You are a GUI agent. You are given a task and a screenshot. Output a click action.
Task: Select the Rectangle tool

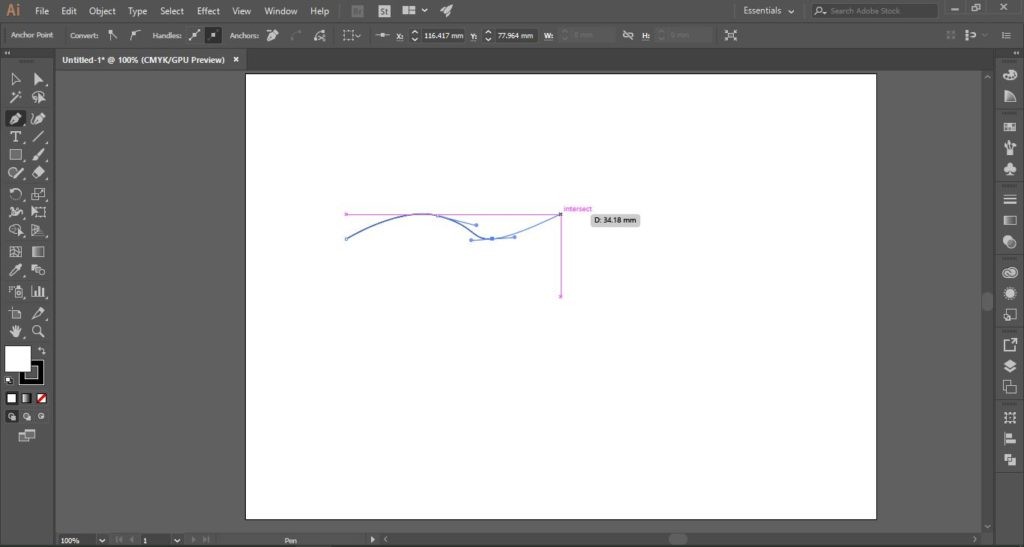coord(16,155)
